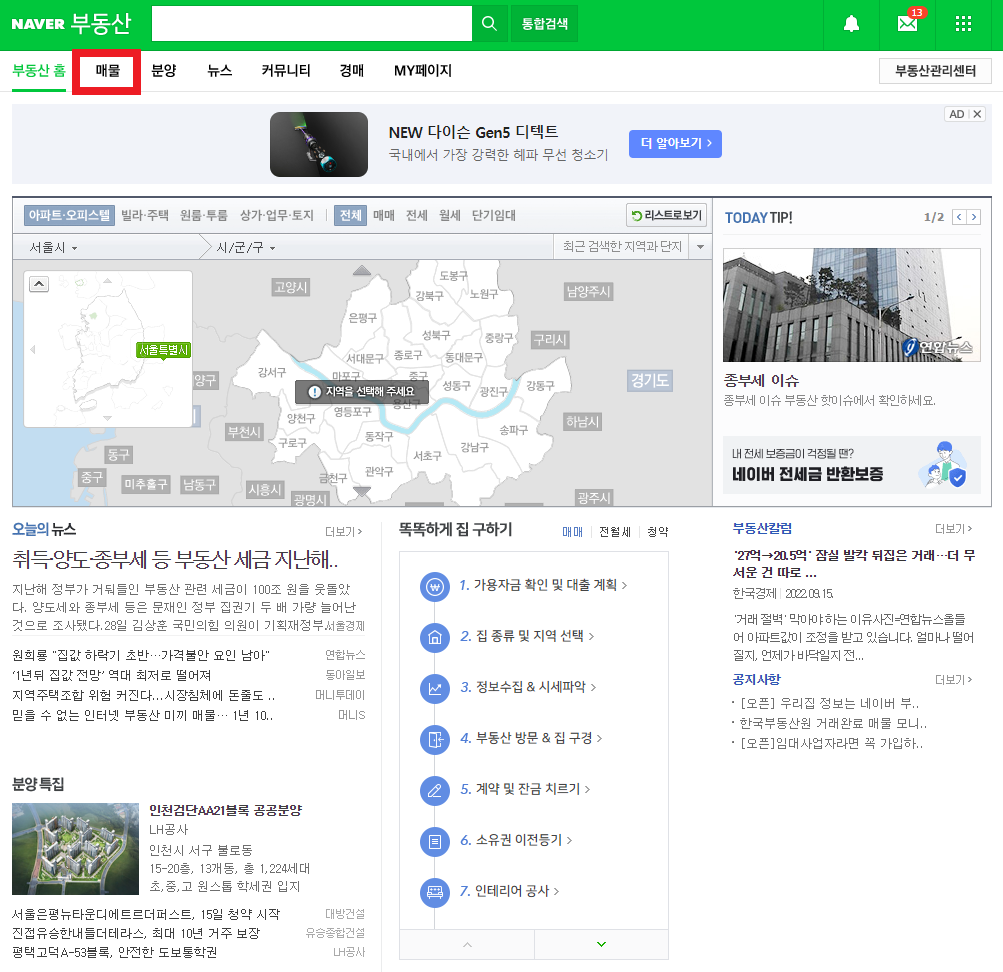1003x972 pixels.
Task: Click the sofa step 7 icon
Action: pos(435,892)
